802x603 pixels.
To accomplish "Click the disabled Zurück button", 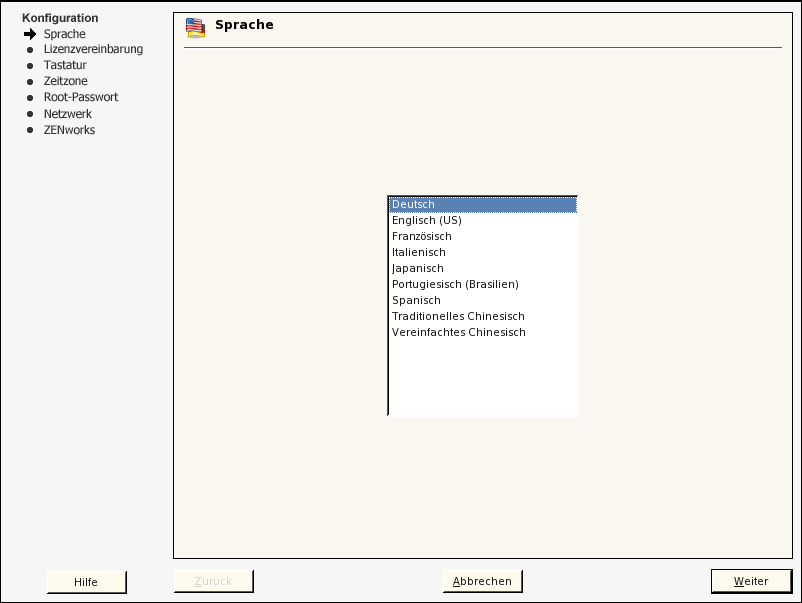I will 213,582.
